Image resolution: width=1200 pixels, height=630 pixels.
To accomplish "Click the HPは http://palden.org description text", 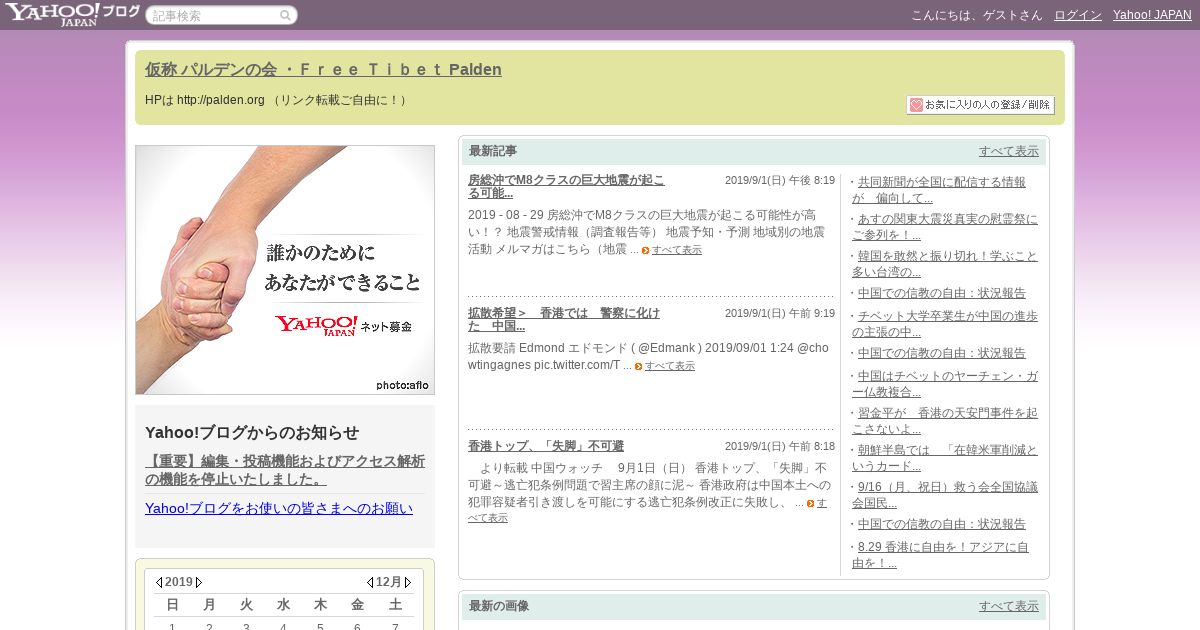I will coord(275,100).
